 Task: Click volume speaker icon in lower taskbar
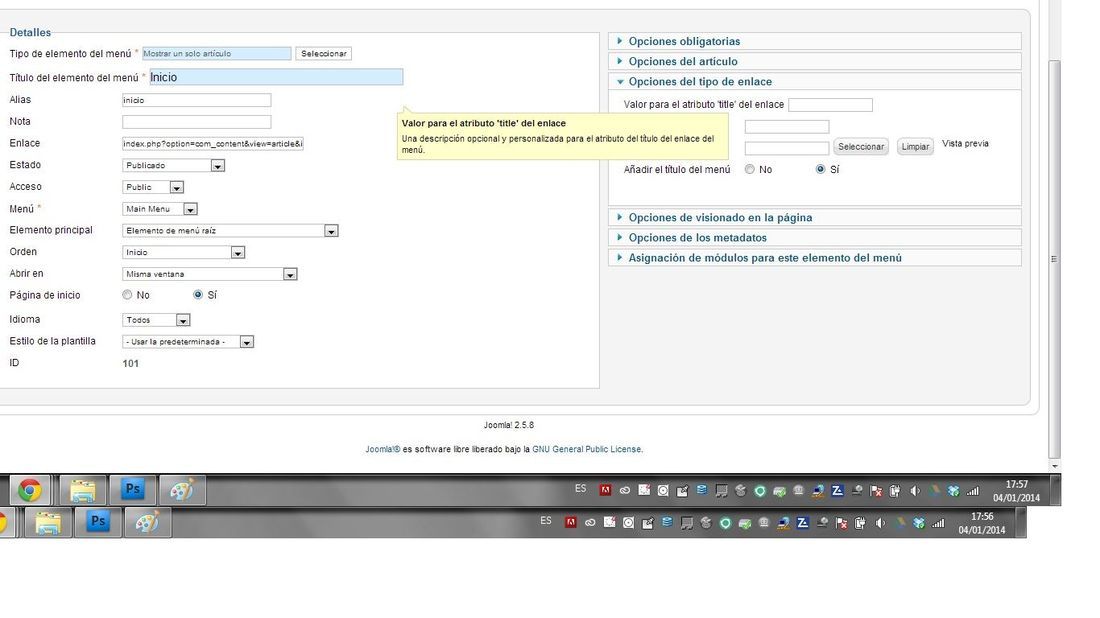click(880, 523)
